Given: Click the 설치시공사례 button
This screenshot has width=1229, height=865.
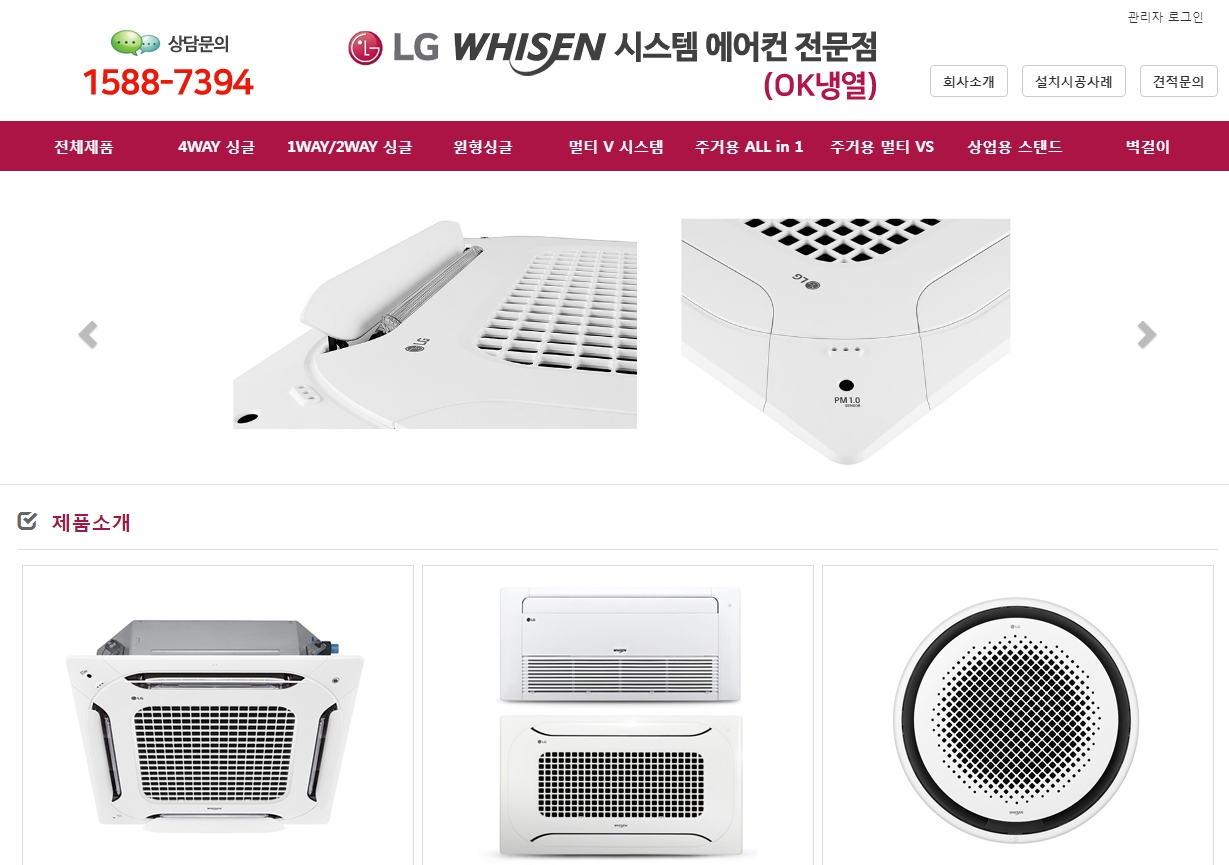Looking at the screenshot, I should pyautogui.click(x=1074, y=81).
